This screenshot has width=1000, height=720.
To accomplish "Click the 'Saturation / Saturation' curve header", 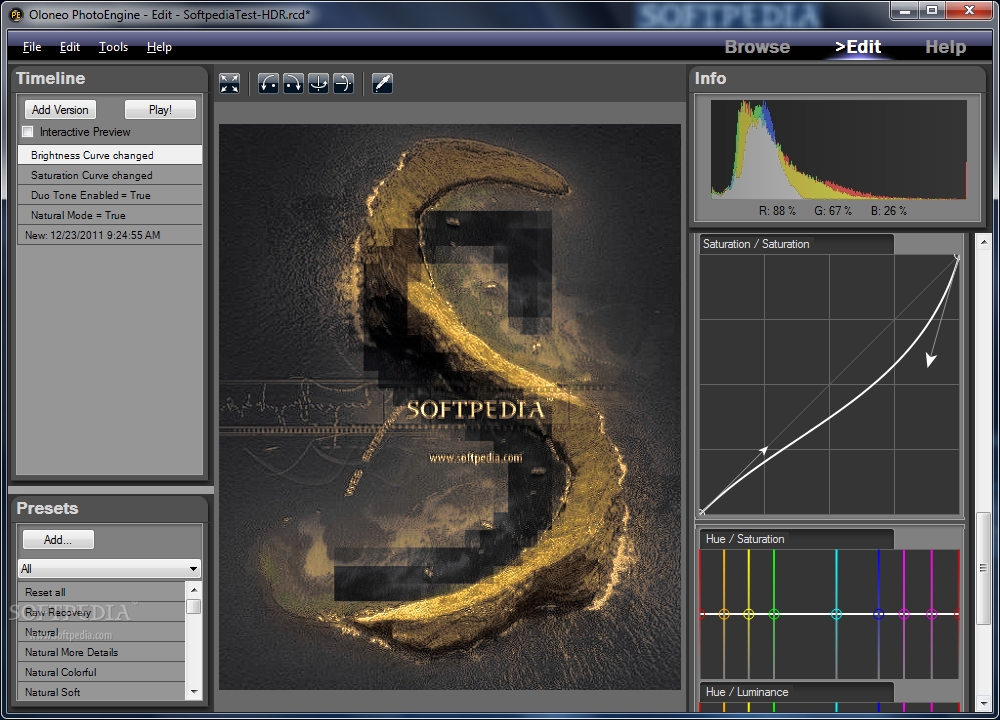I will (x=797, y=244).
